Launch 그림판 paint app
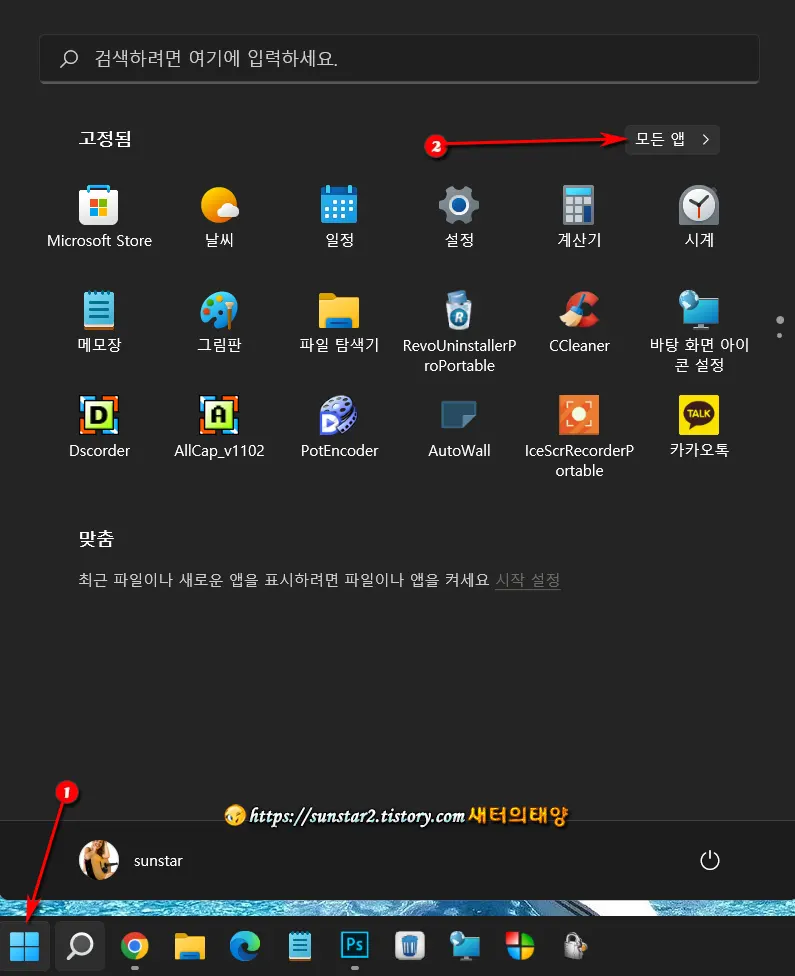The image size is (795, 976). 219,321
